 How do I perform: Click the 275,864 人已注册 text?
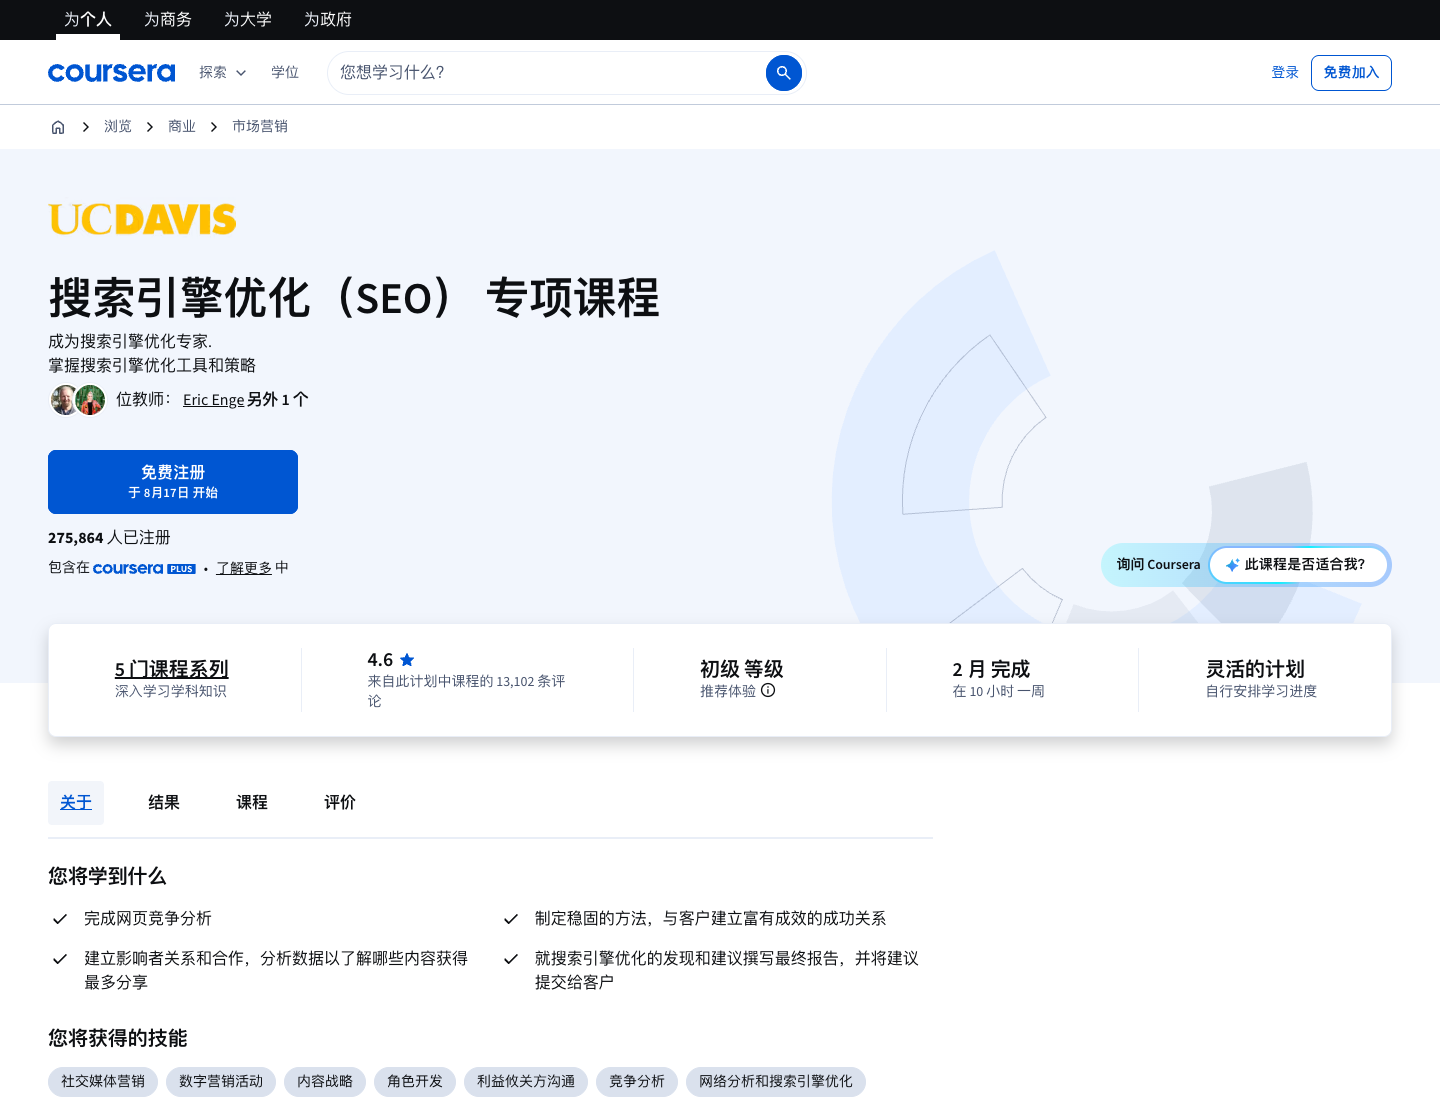coord(109,538)
